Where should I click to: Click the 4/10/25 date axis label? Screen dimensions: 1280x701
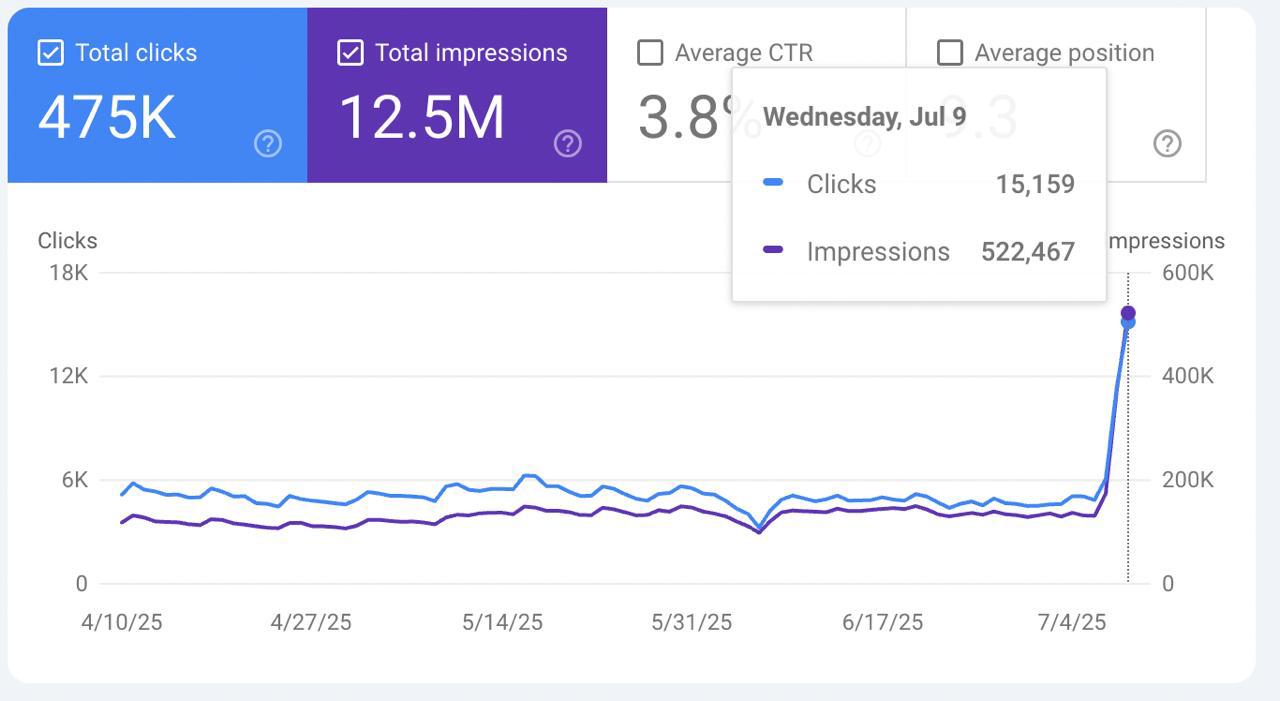121,622
